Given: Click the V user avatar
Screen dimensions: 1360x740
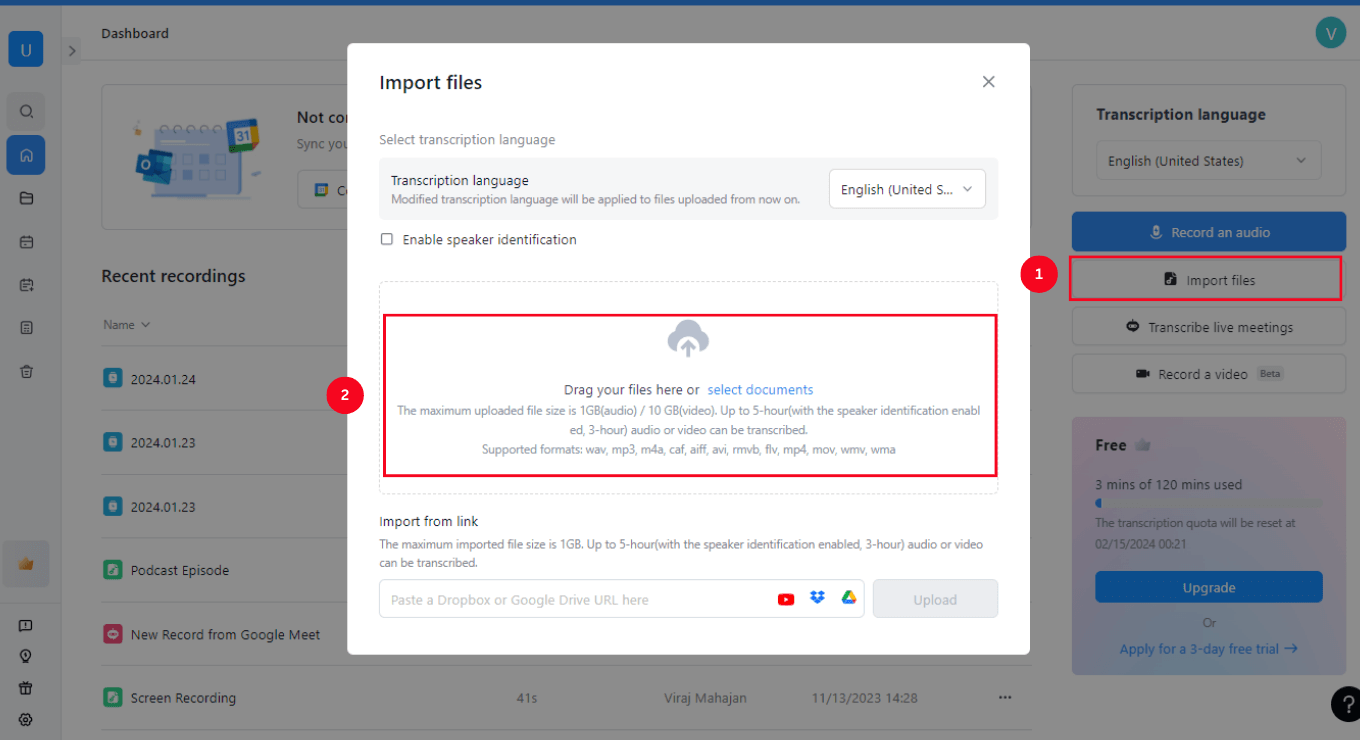Looking at the screenshot, I should pyautogui.click(x=1330, y=33).
